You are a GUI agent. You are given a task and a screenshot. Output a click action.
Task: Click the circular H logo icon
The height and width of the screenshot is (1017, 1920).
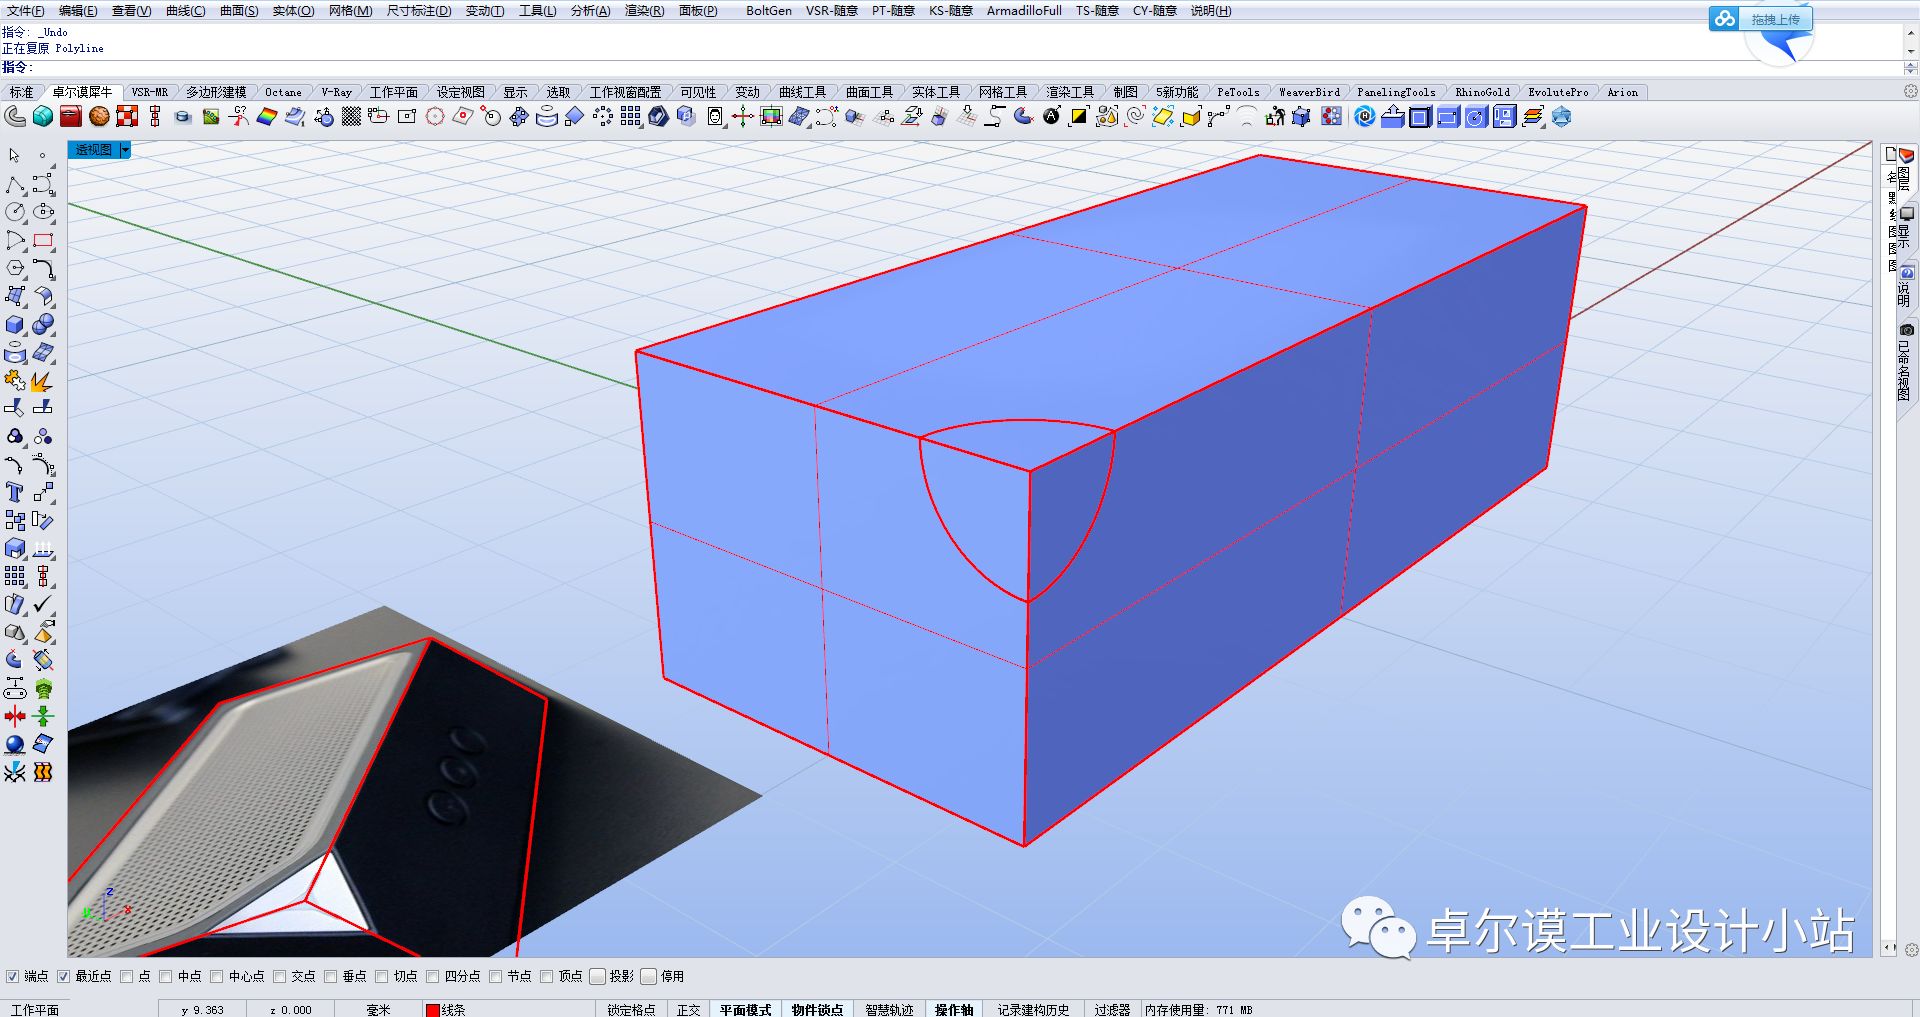click(1365, 117)
